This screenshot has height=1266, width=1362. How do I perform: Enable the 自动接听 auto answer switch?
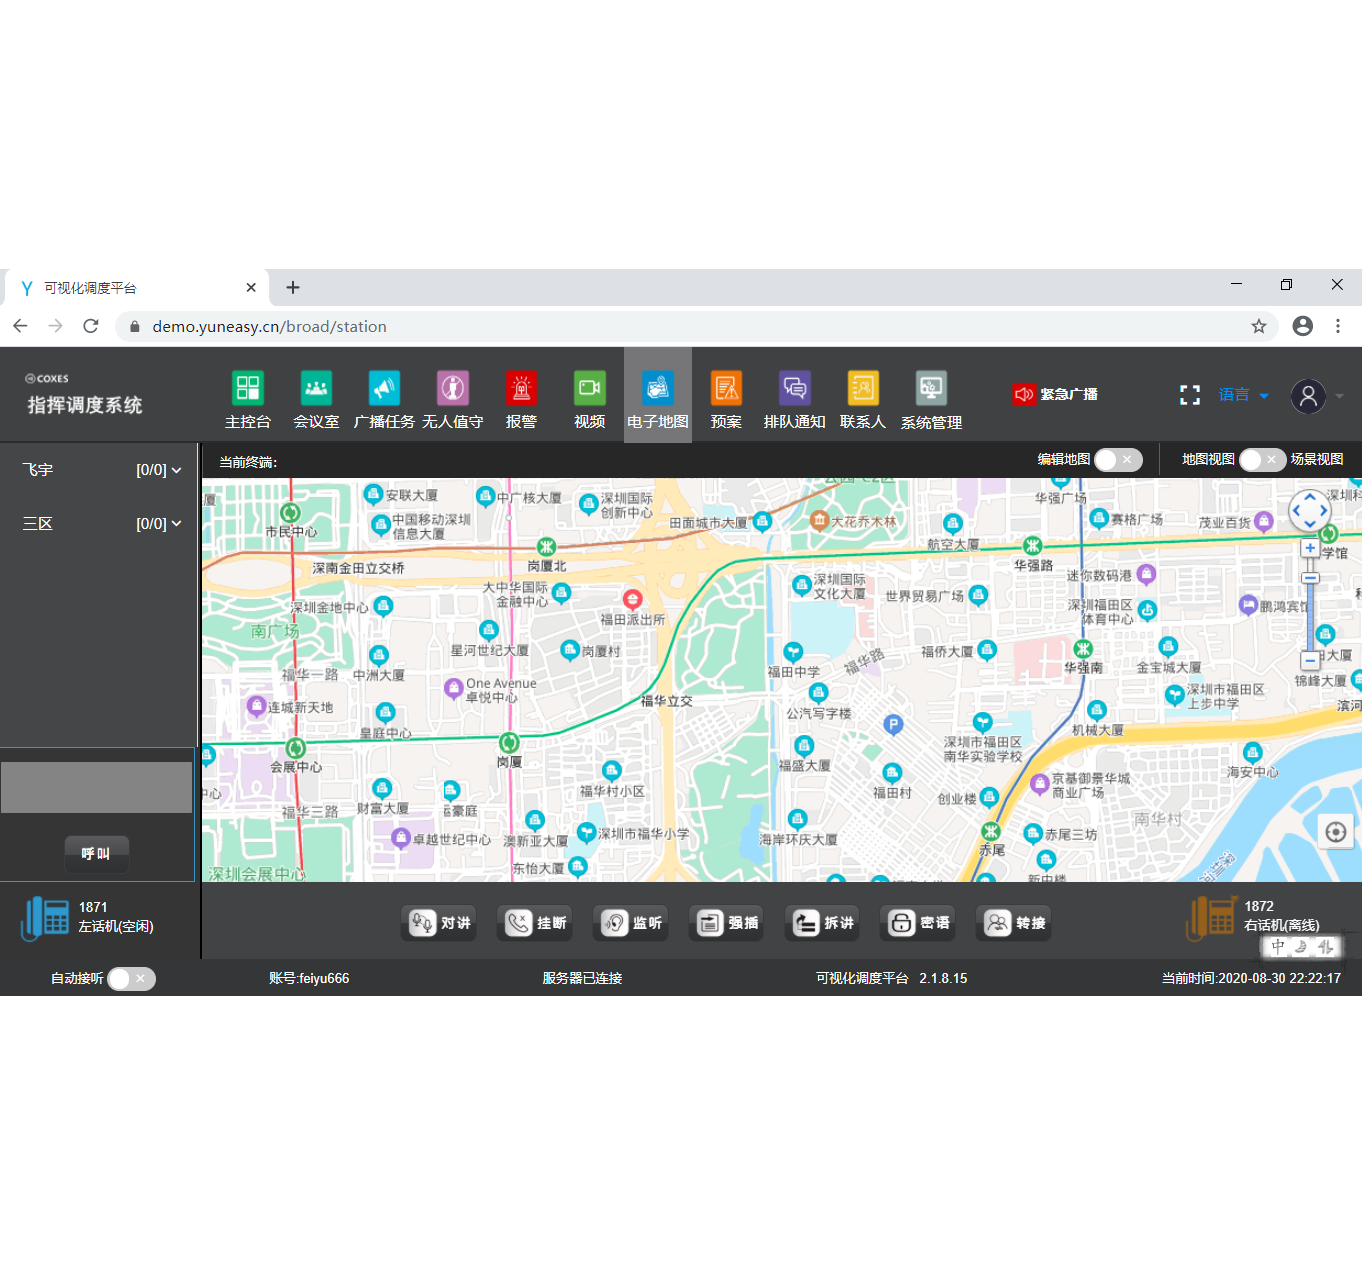(131, 978)
